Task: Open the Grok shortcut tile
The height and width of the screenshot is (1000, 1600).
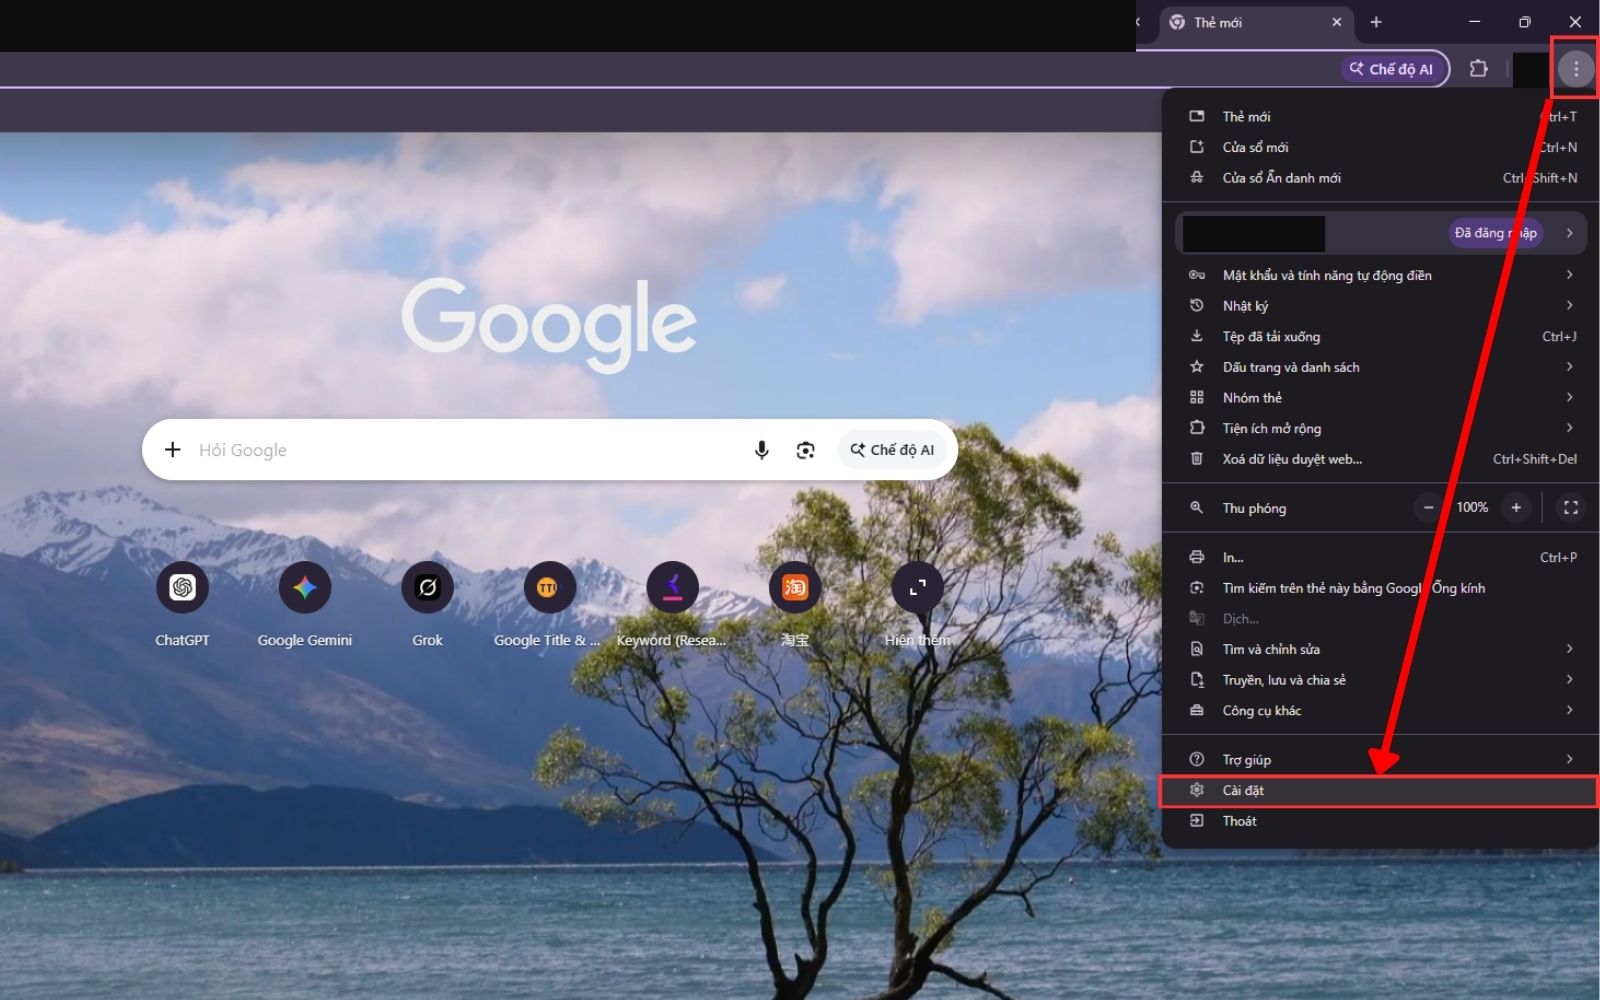Action: click(427, 587)
